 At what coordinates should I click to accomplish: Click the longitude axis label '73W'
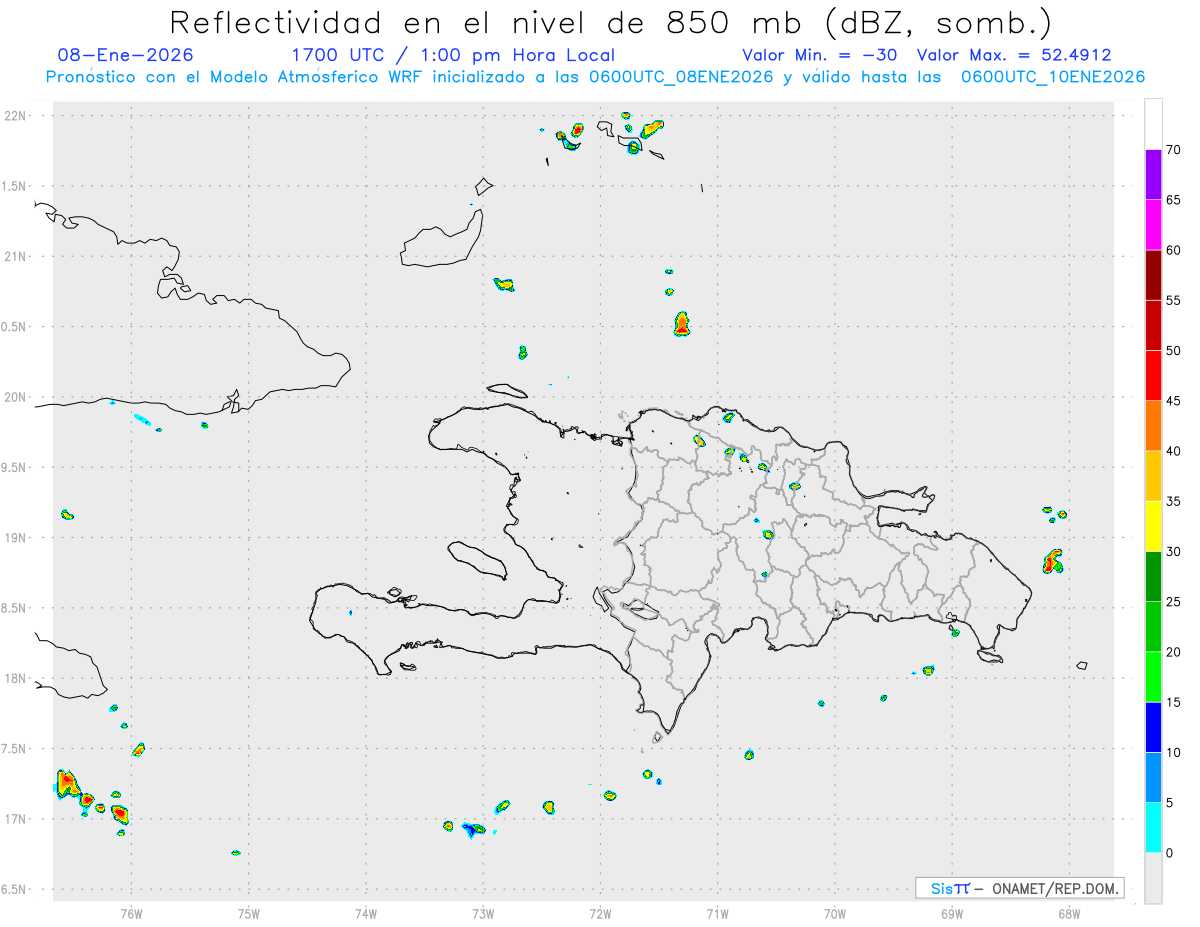(x=483, y=913)
